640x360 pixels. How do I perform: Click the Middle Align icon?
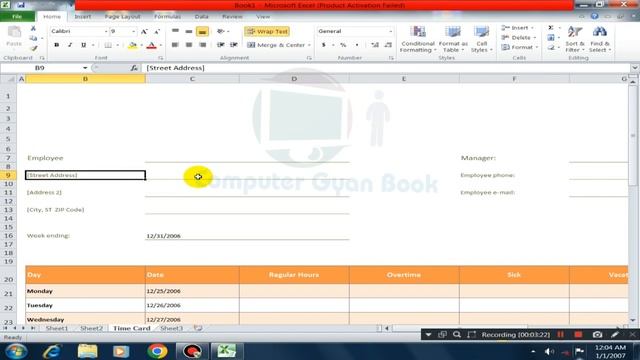(189, 31)
